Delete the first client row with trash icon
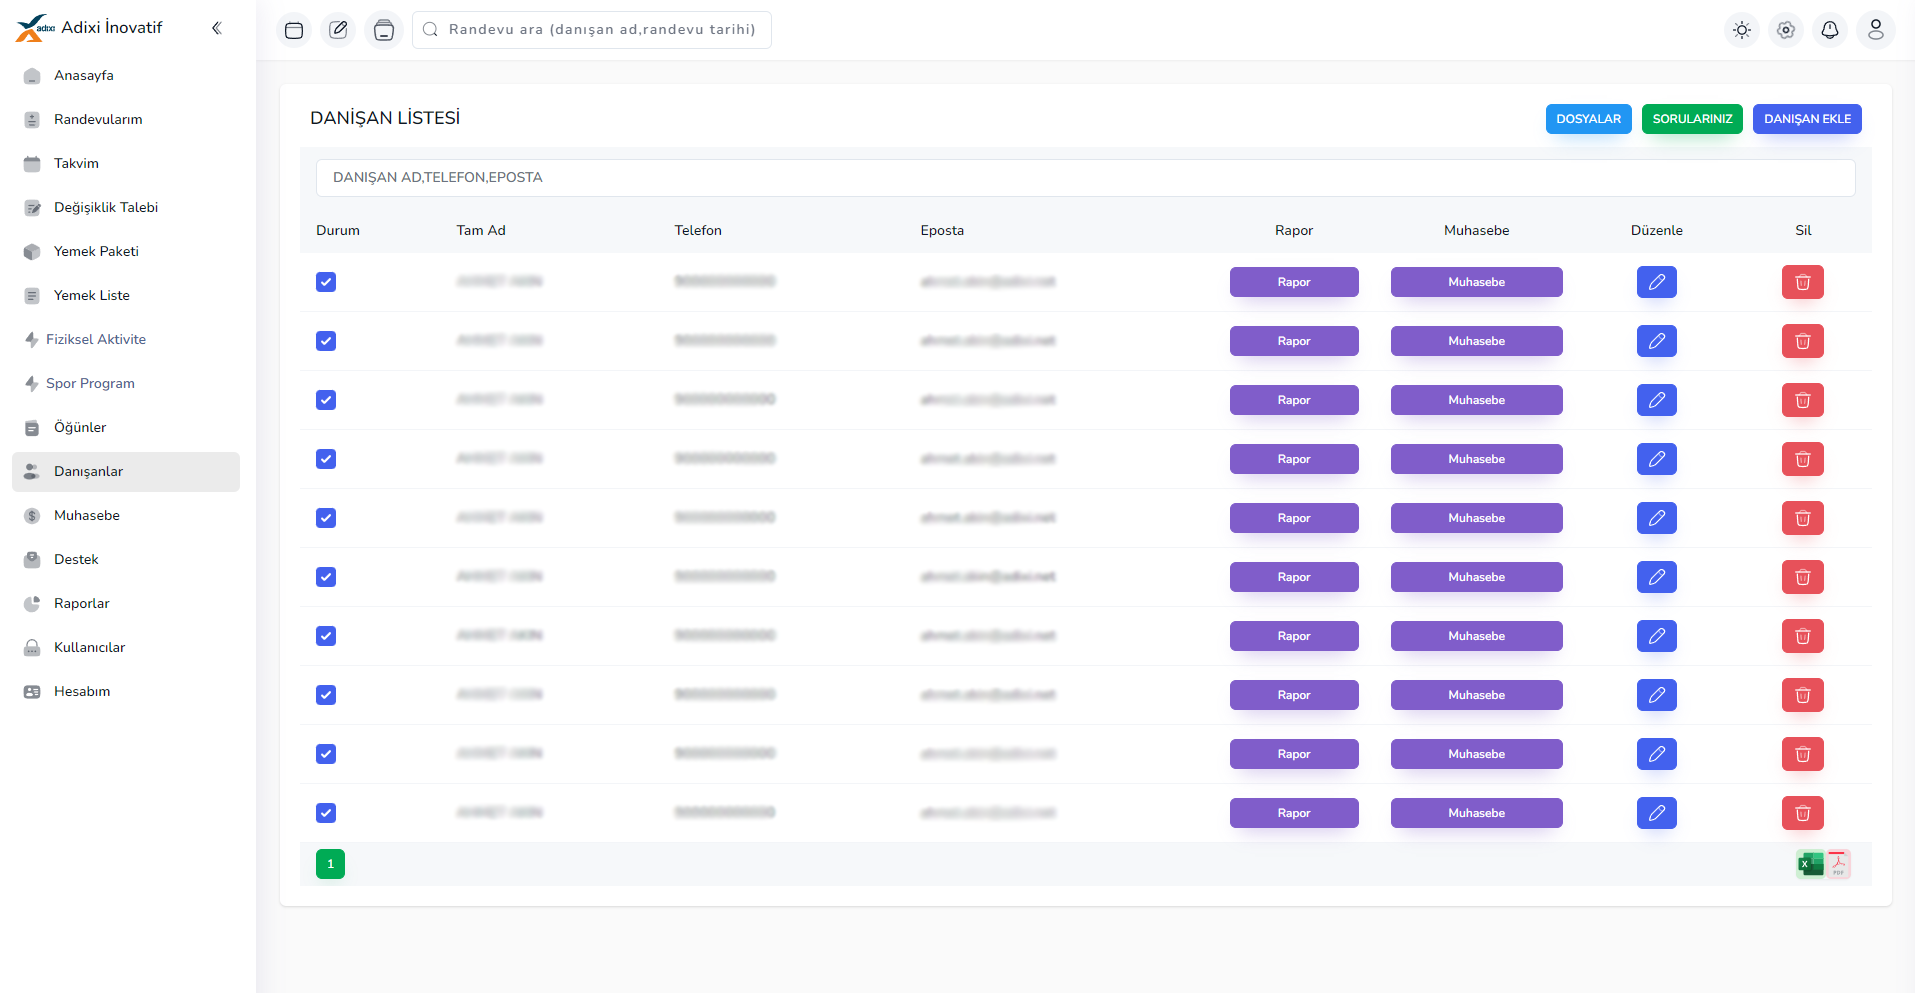The width and height of the screenshot is (1915, 993). pos(1803,282)
